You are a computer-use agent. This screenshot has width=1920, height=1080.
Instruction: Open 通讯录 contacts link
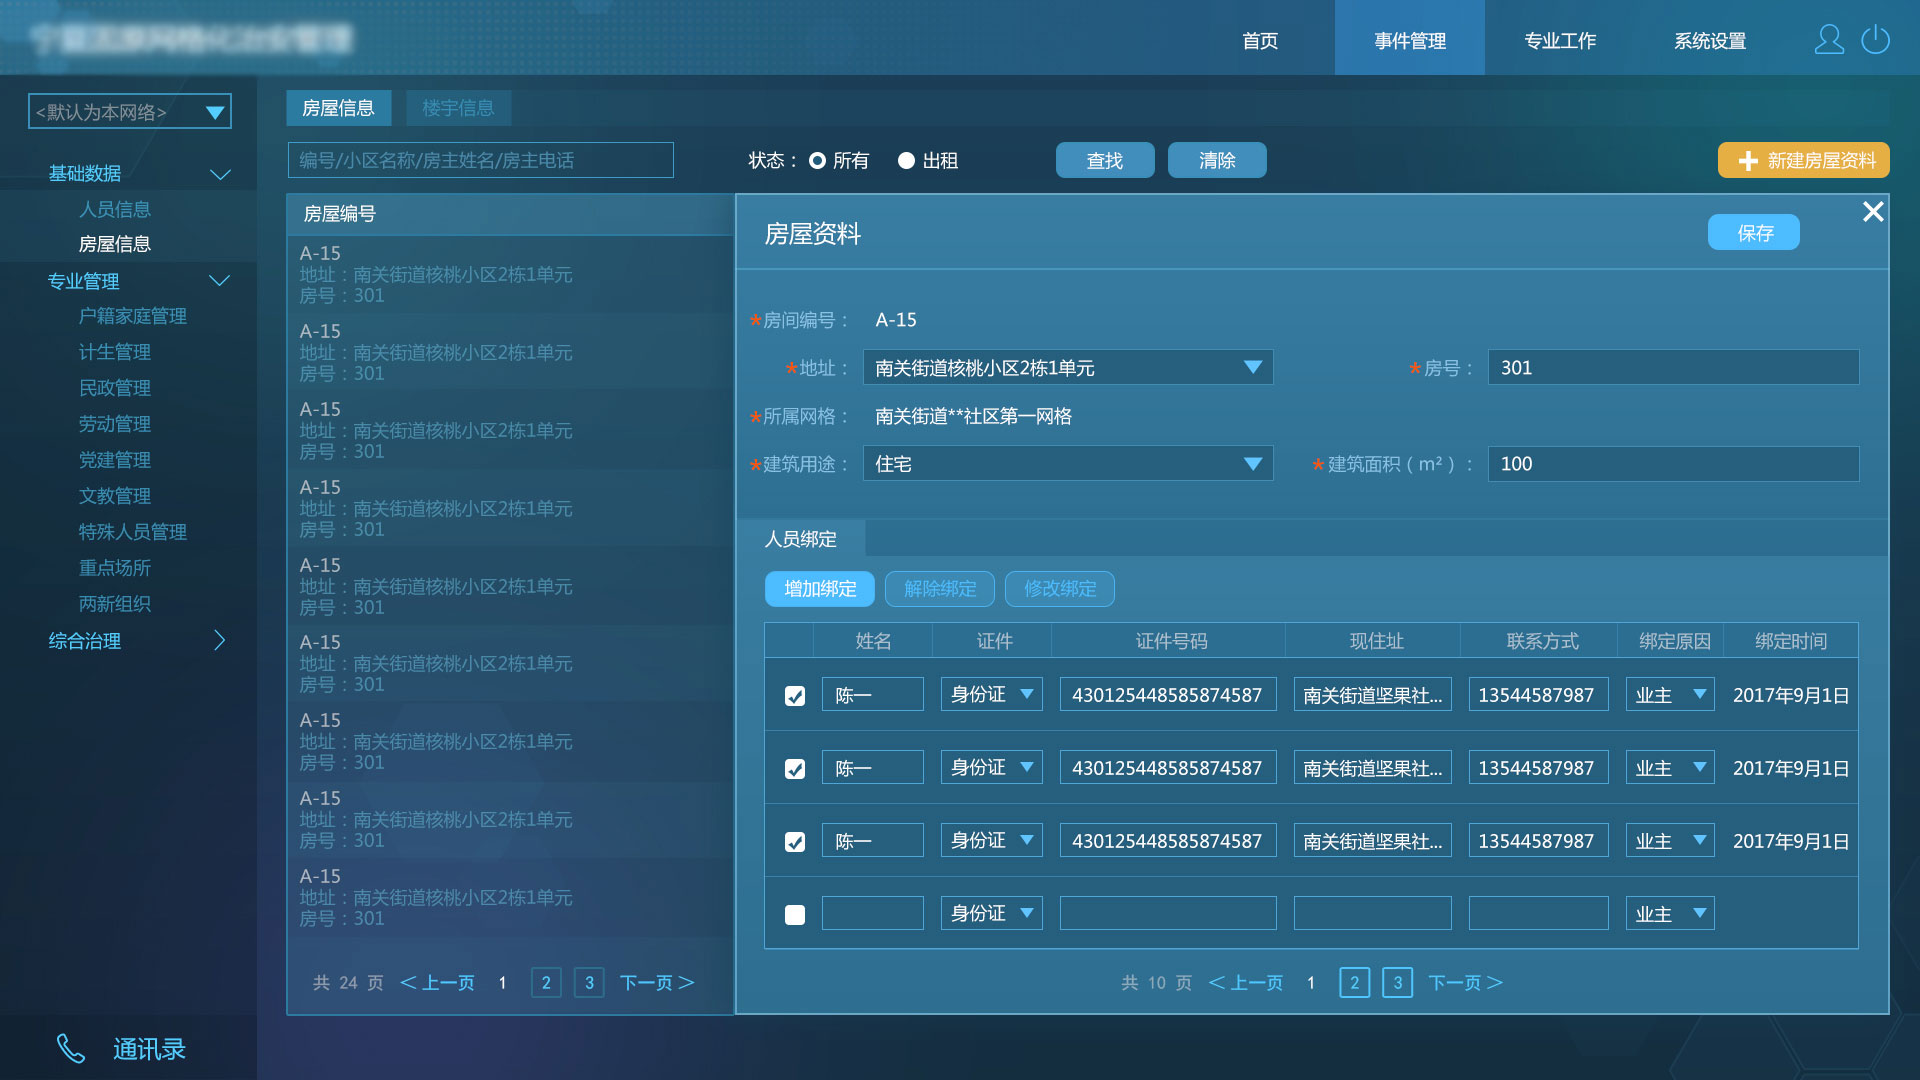pos(149,1049)
